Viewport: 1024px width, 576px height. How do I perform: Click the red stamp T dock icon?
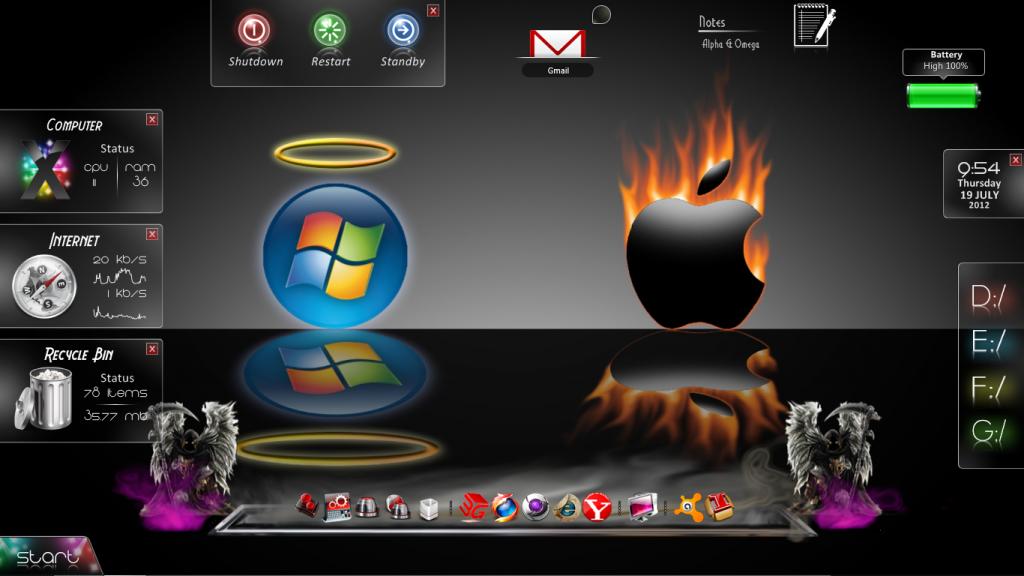(x=720, y=507)
